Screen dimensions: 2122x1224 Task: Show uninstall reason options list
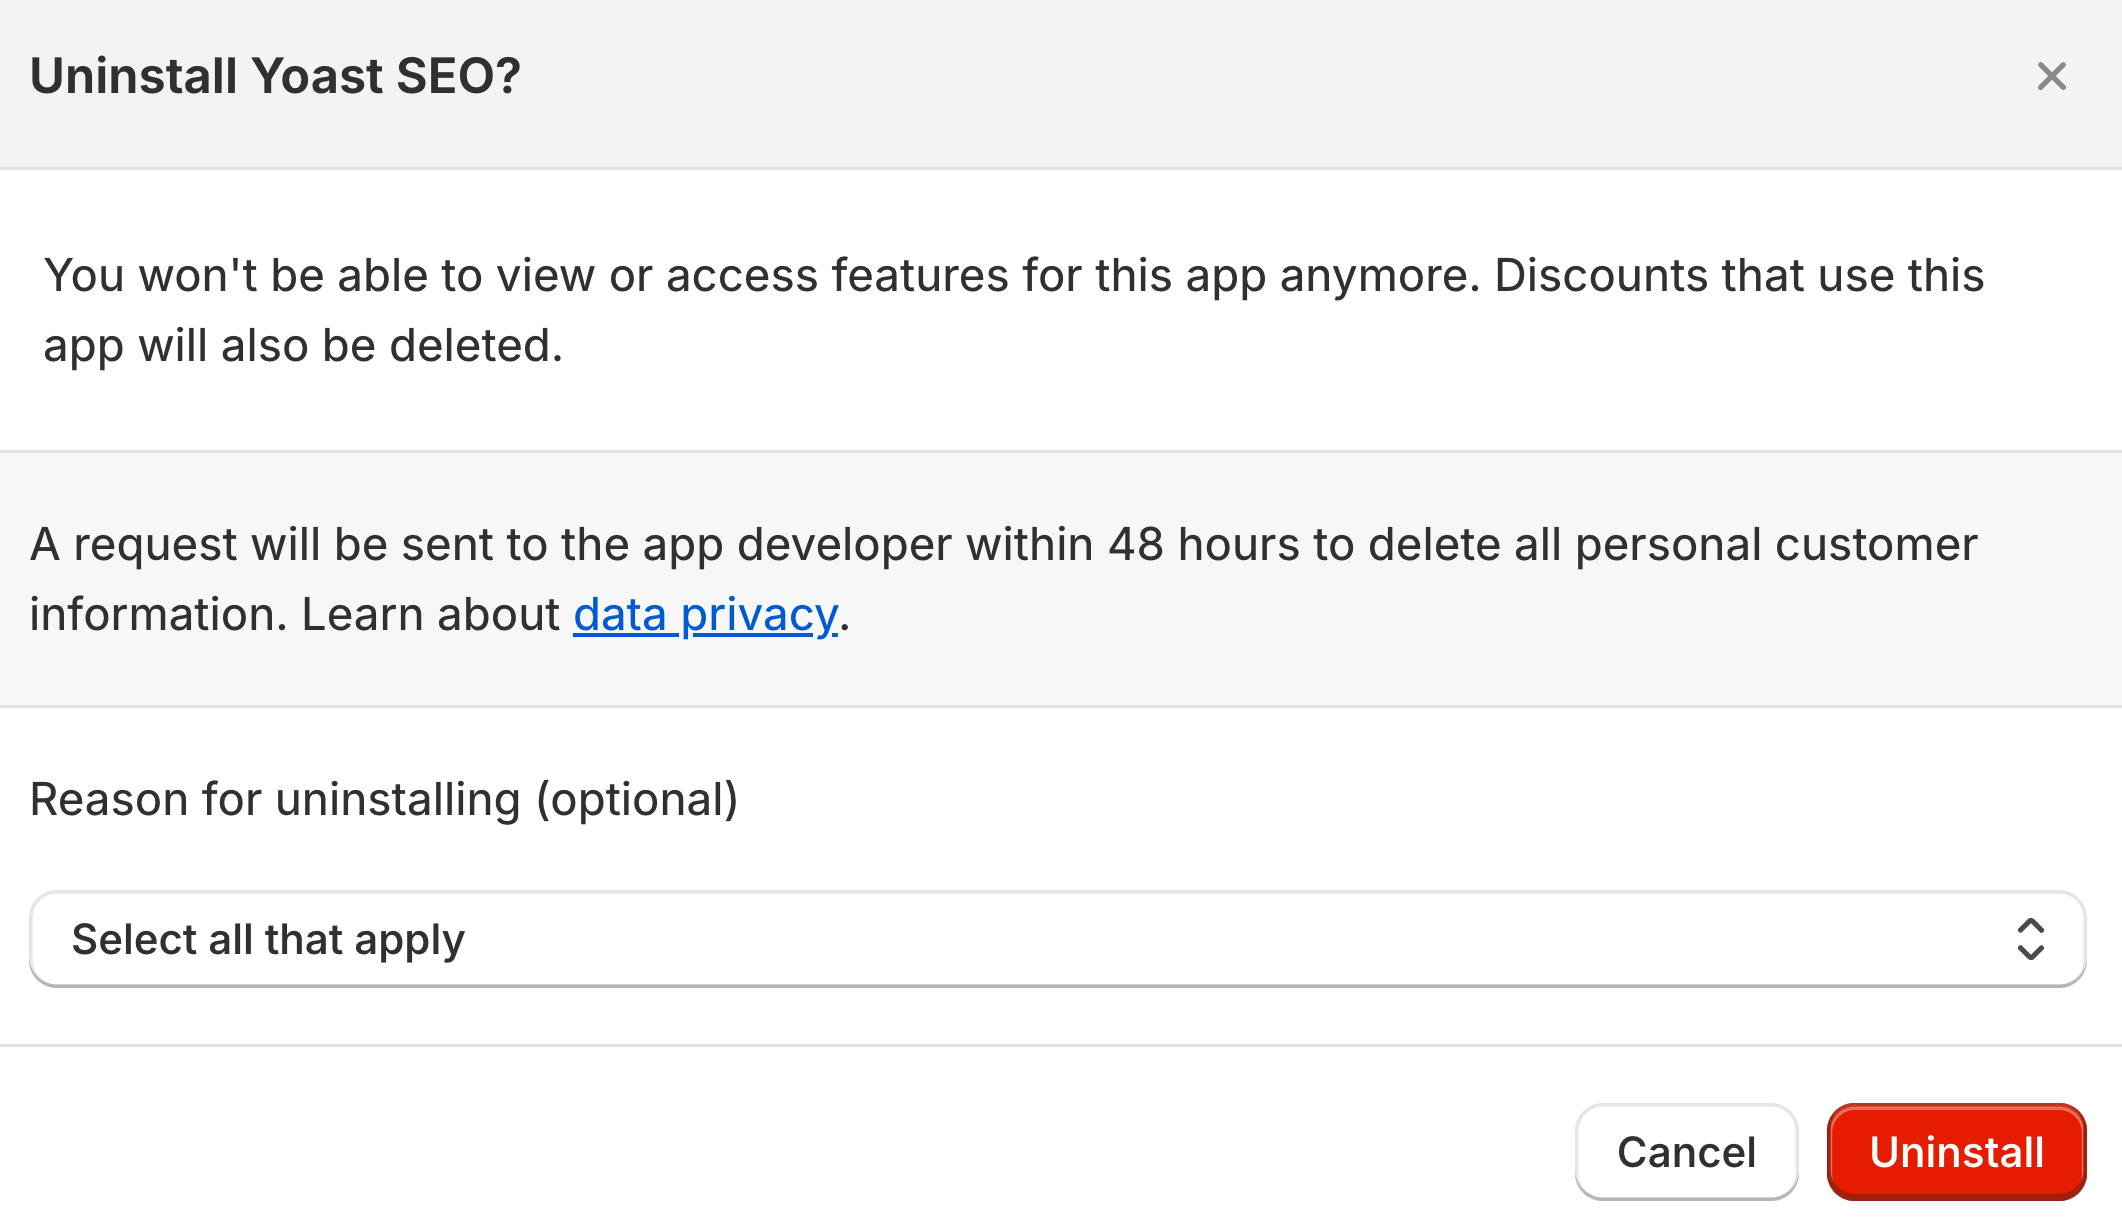point(1057,939)
